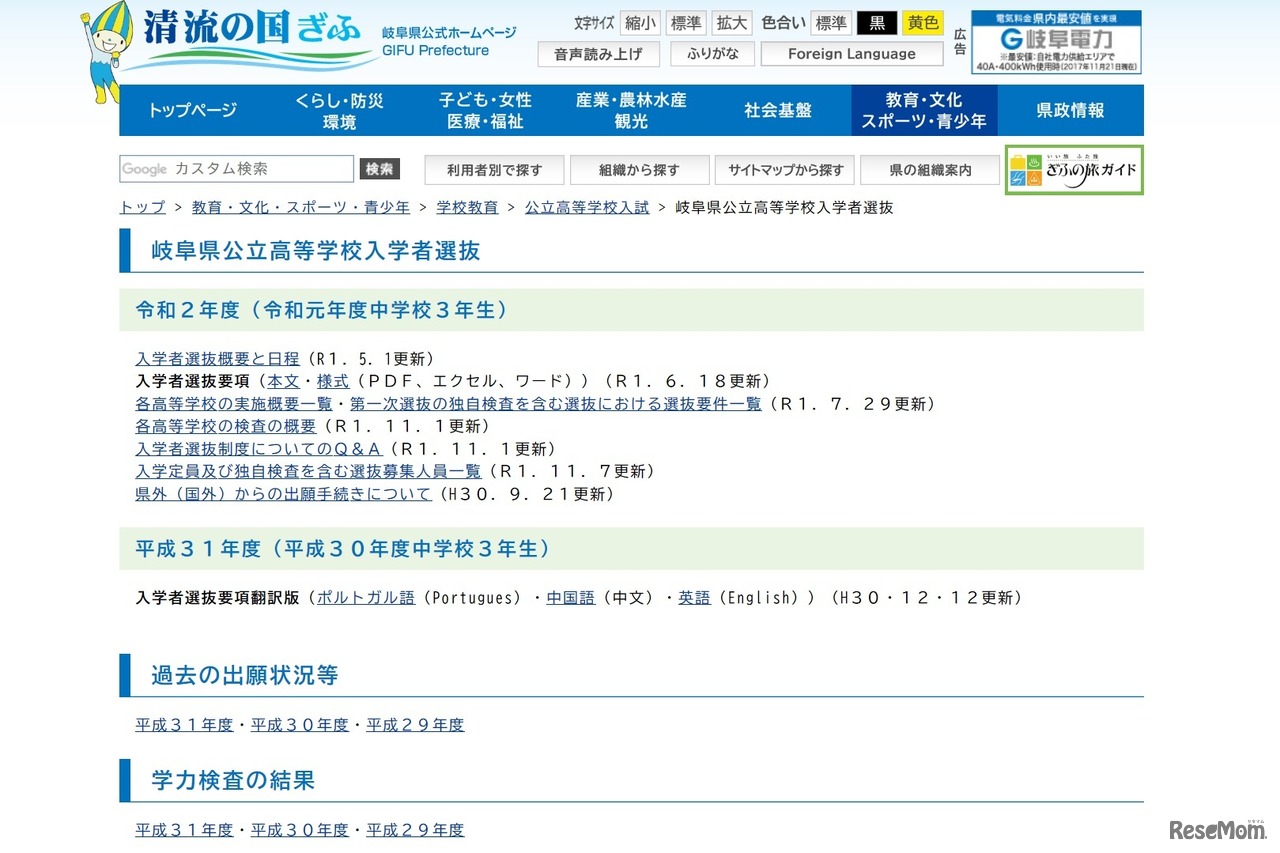Switch color scheme to 黒 (black)
Screen dimensions: 1280x853
877,22
